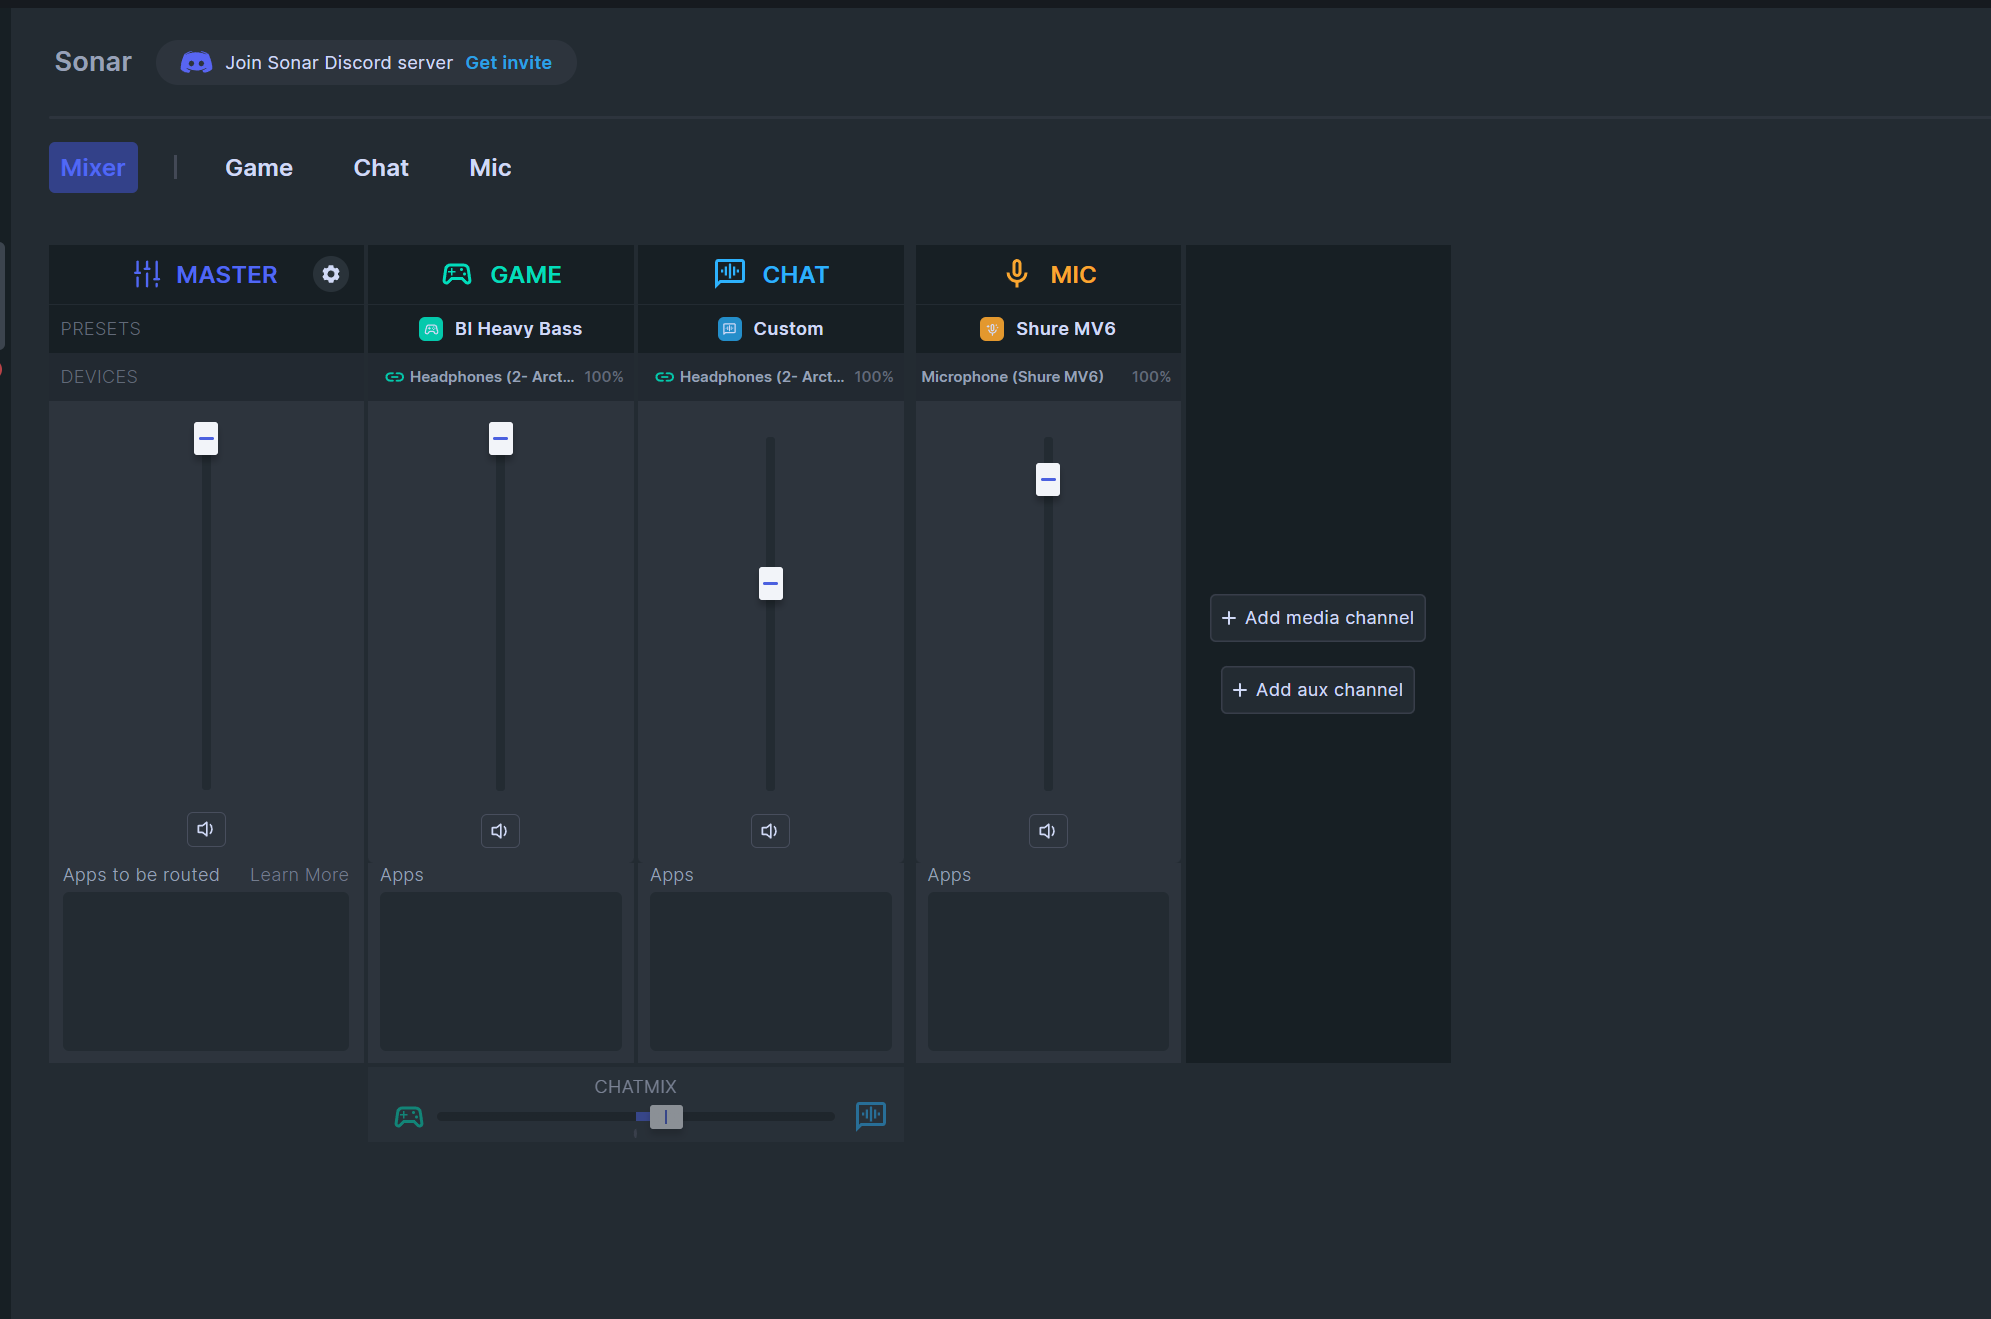This screenshot has width=1991, height=1319.
Task: Click the Master sliders icon
Action: 147,274
